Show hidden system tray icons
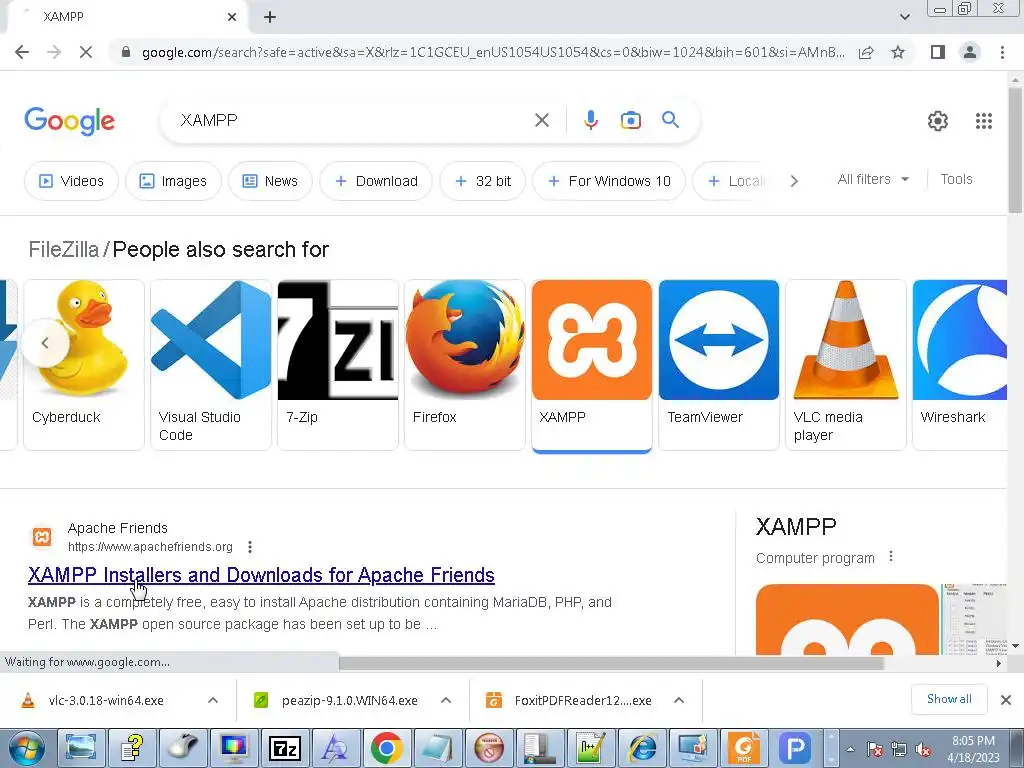 (x=850, y=750)
